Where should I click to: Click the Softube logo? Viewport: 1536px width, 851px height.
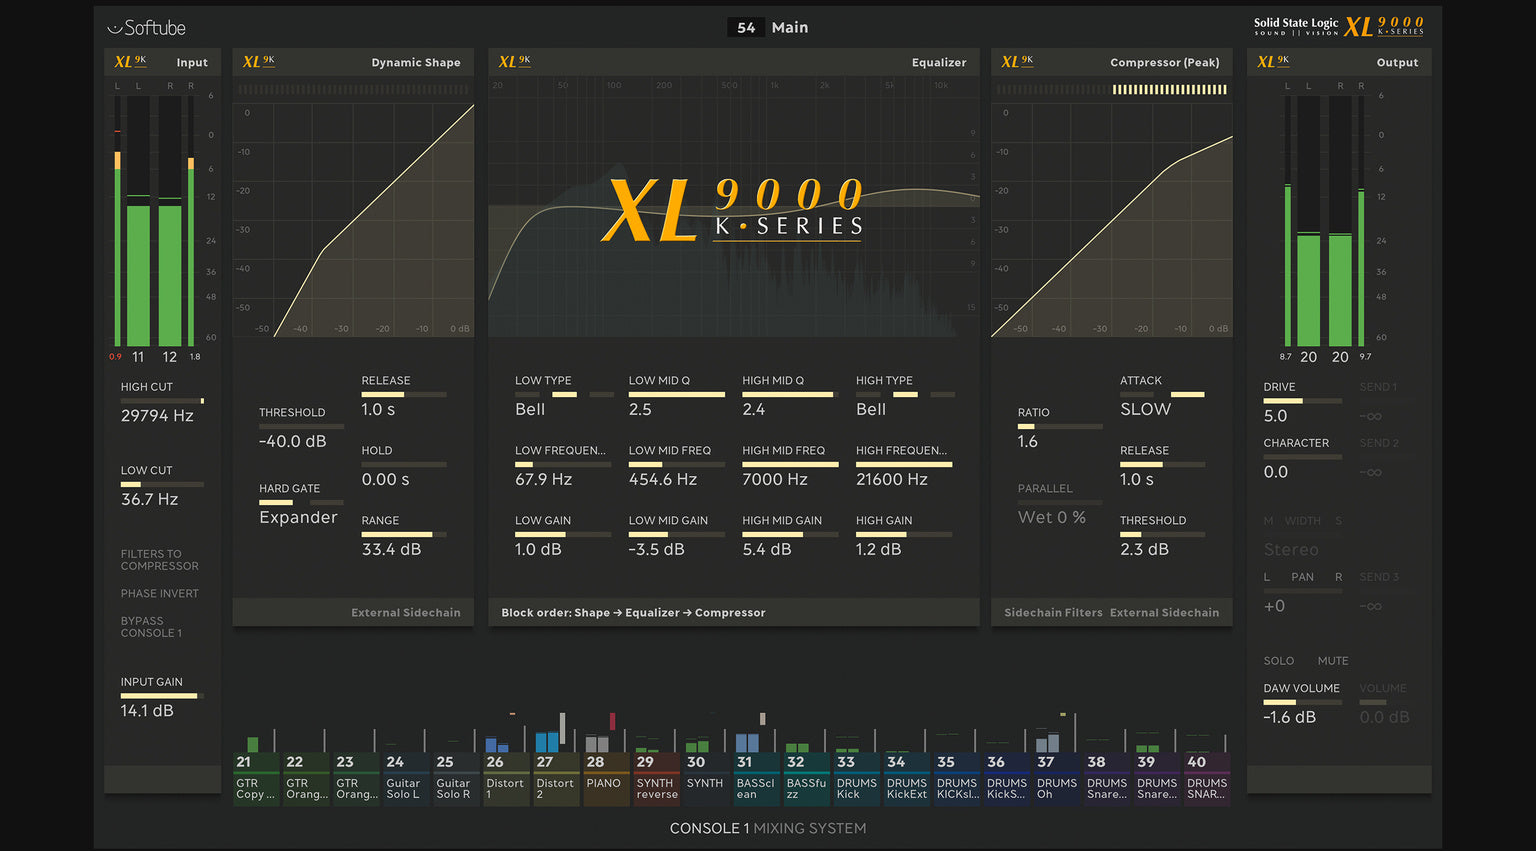pos(146,27)
